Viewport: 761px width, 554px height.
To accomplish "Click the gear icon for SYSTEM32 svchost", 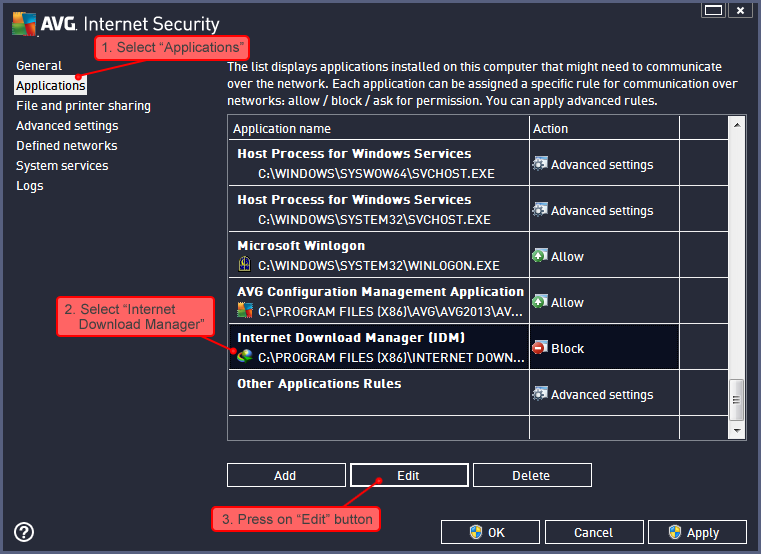I will 540,210.
